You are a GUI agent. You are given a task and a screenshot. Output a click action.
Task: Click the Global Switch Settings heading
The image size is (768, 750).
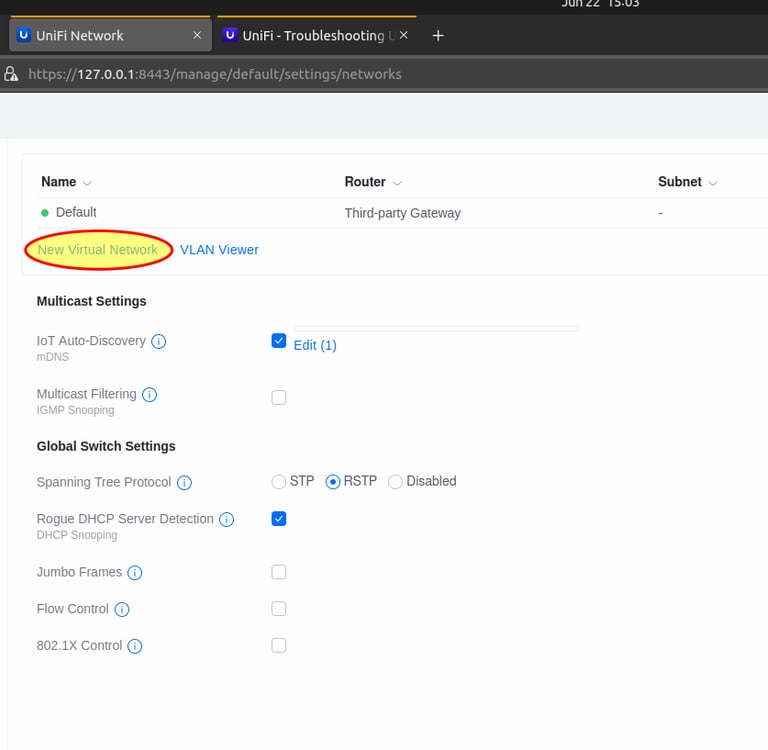click(x=106, y=446)
